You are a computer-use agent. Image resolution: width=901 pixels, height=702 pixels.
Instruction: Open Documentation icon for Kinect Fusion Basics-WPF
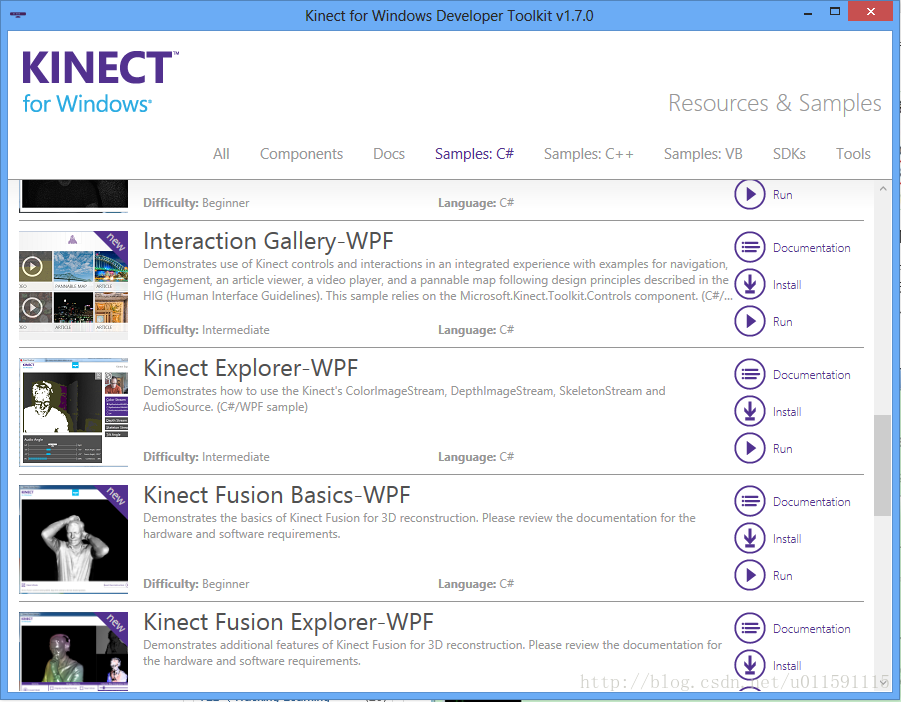(749, 501)
